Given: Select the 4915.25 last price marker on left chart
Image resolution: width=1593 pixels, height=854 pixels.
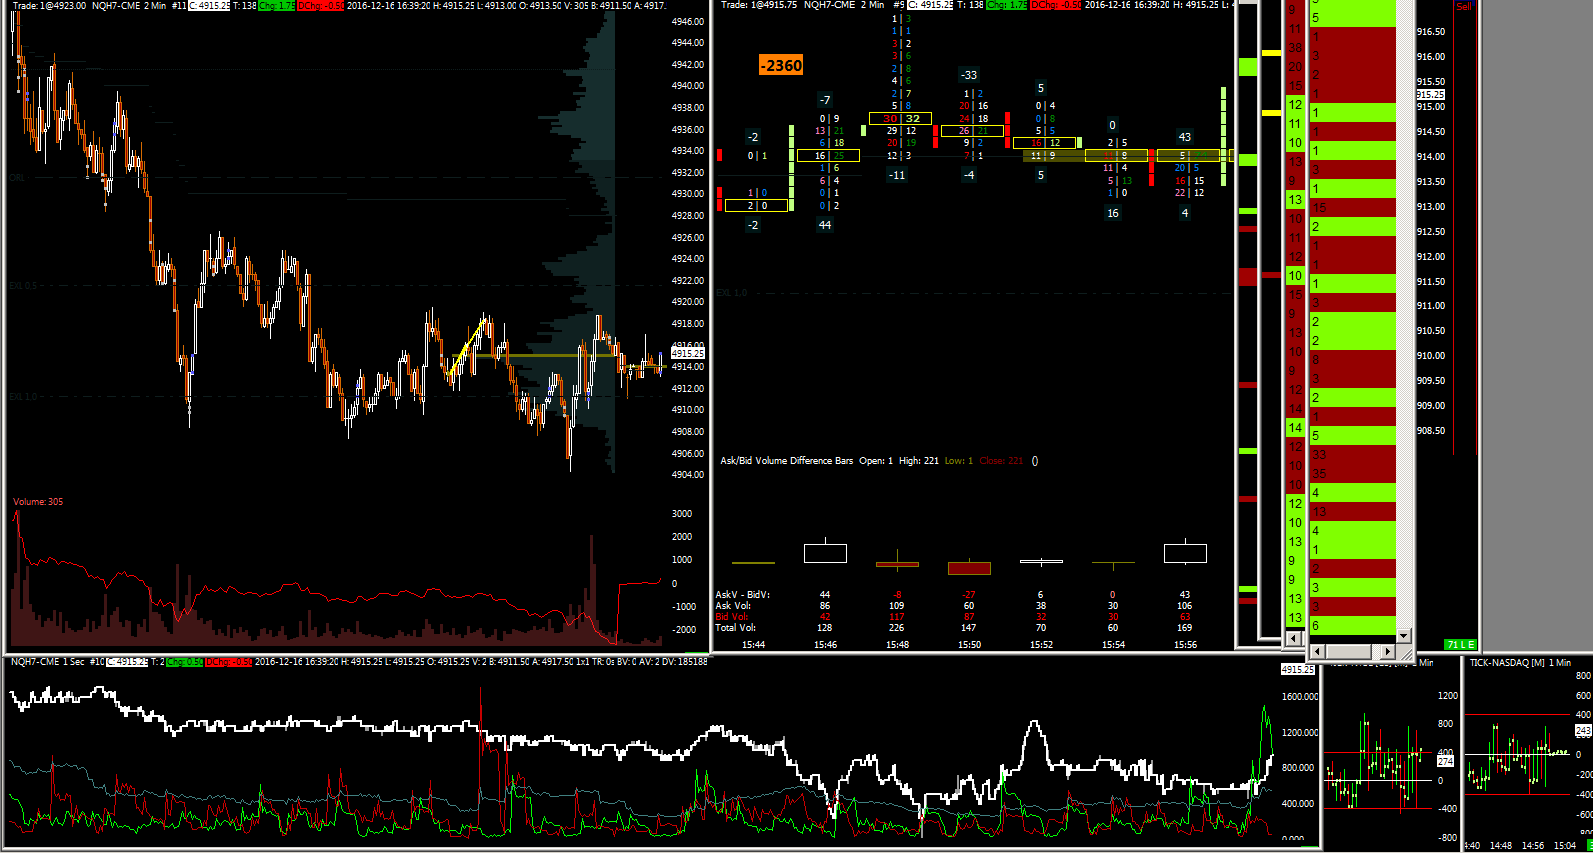Looking at the screenshot, I should click(688, 353).
